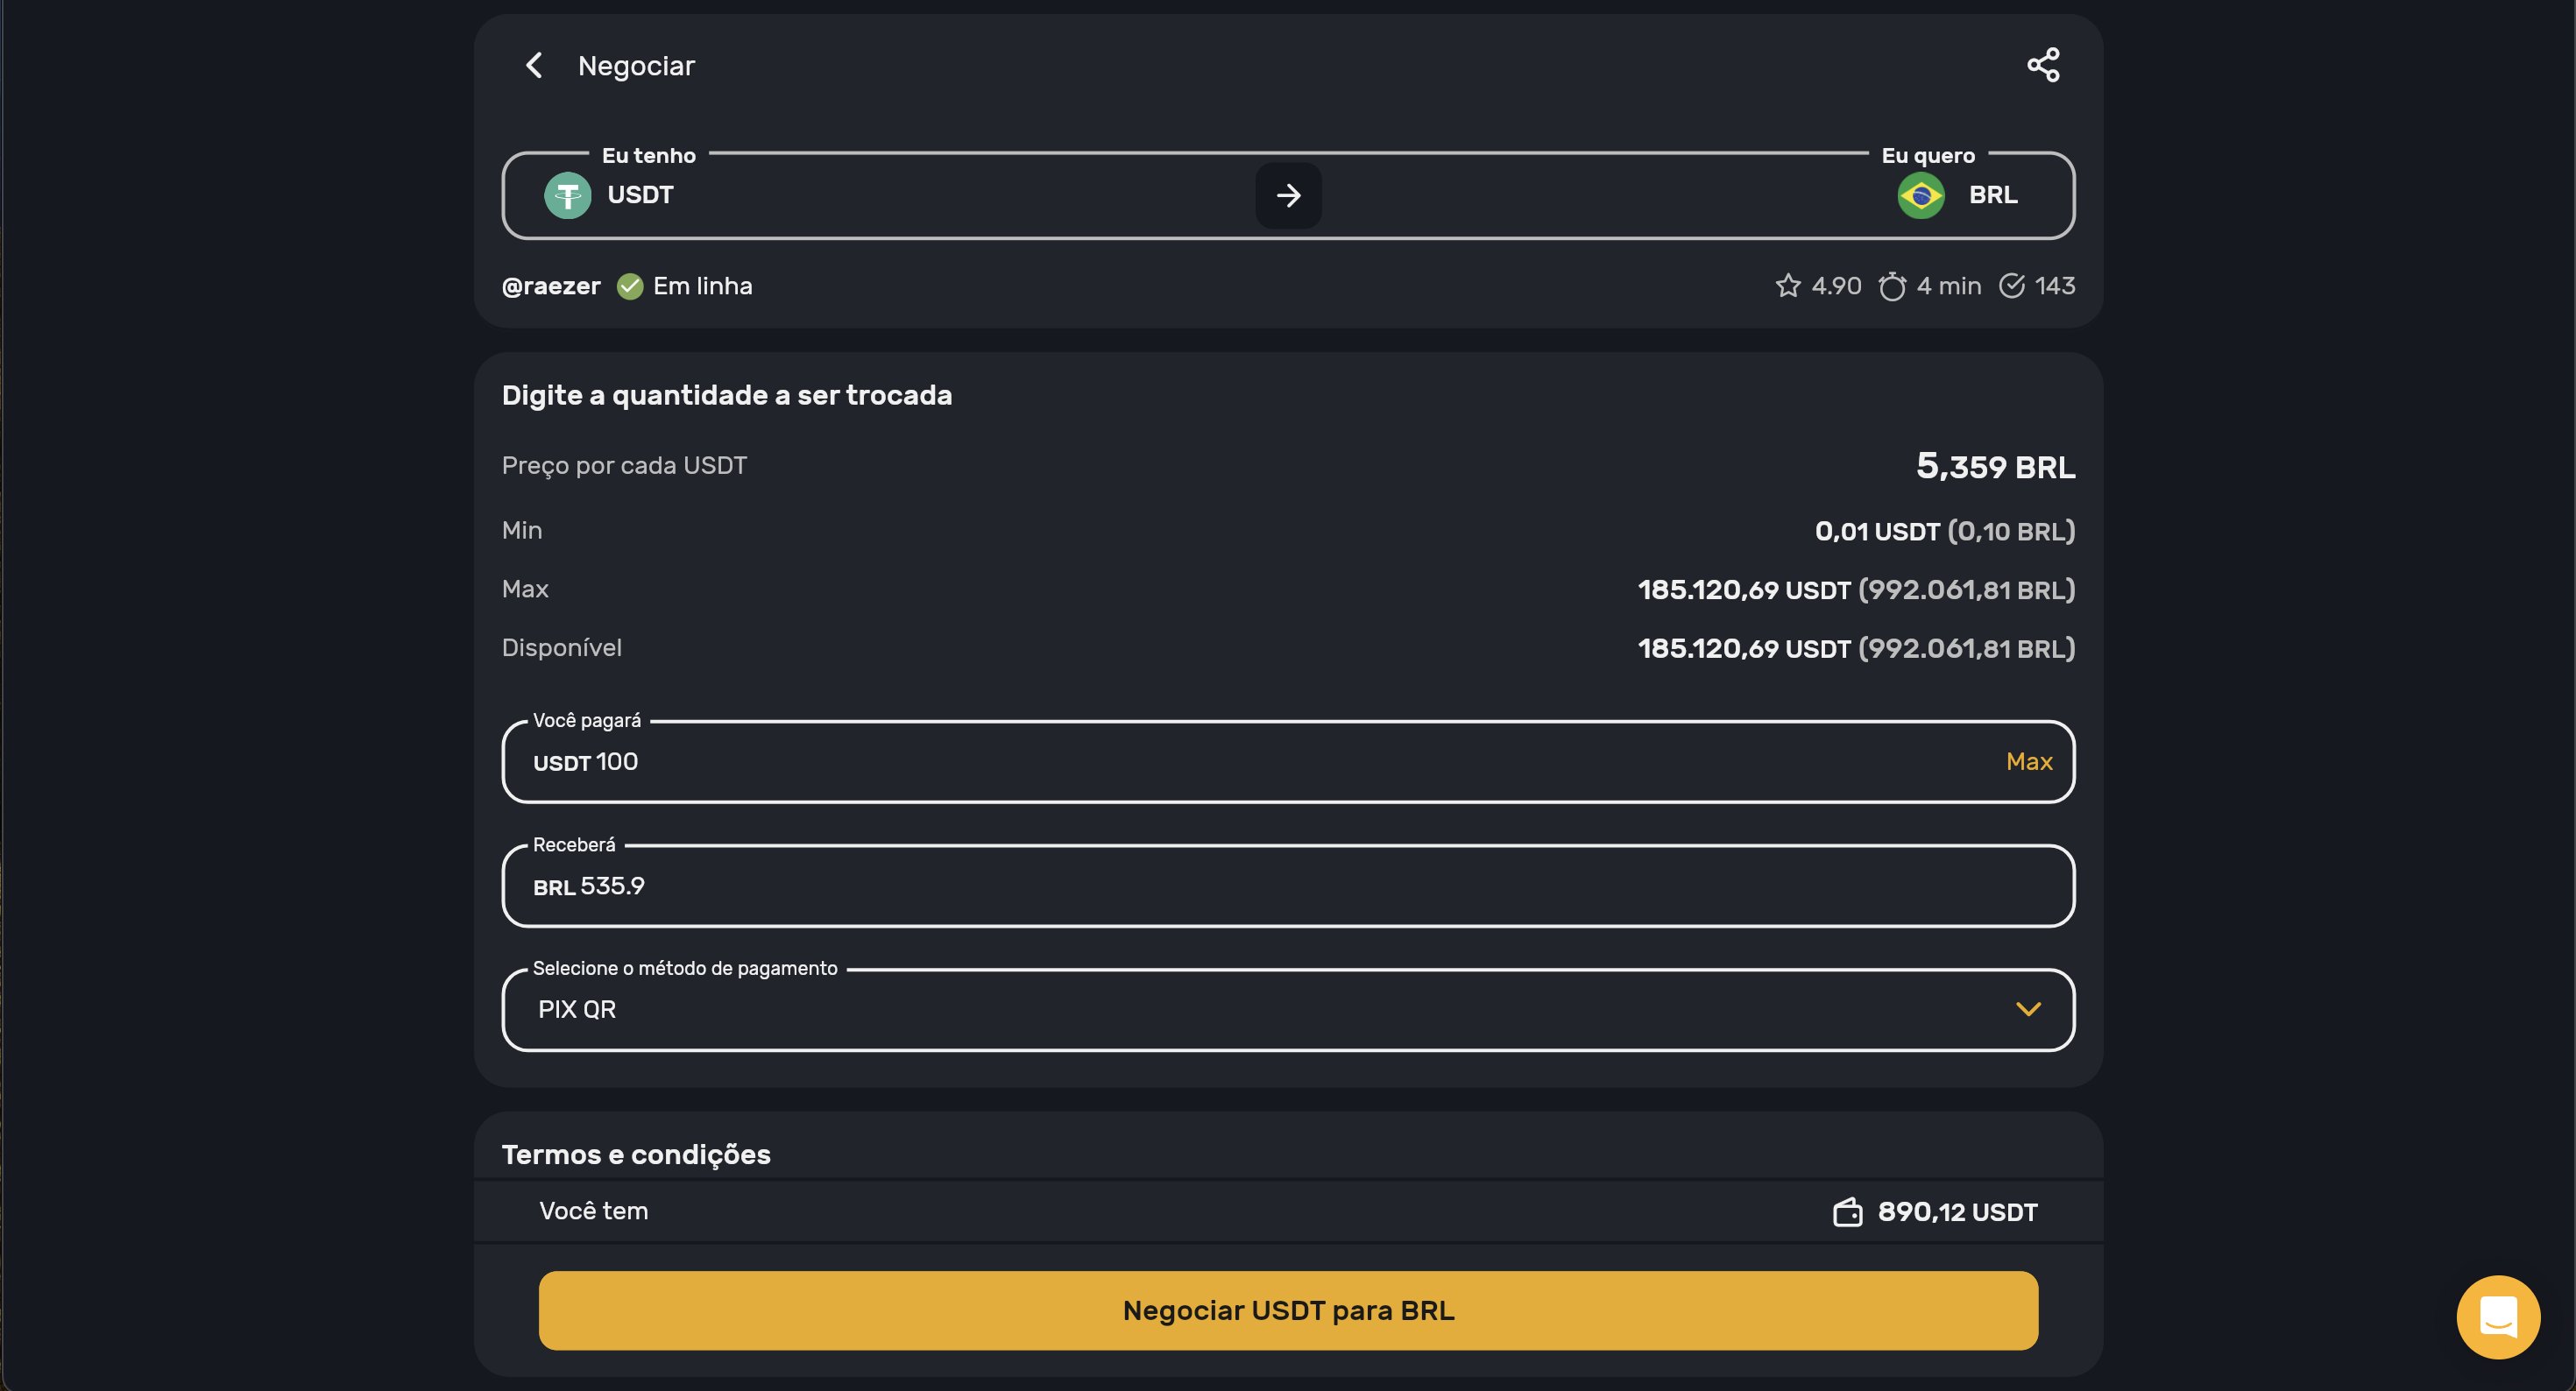Click the wallet icon beside 890,12 USDT
Screen dimensions: 2576x1391
(x=1847, y=1212)
